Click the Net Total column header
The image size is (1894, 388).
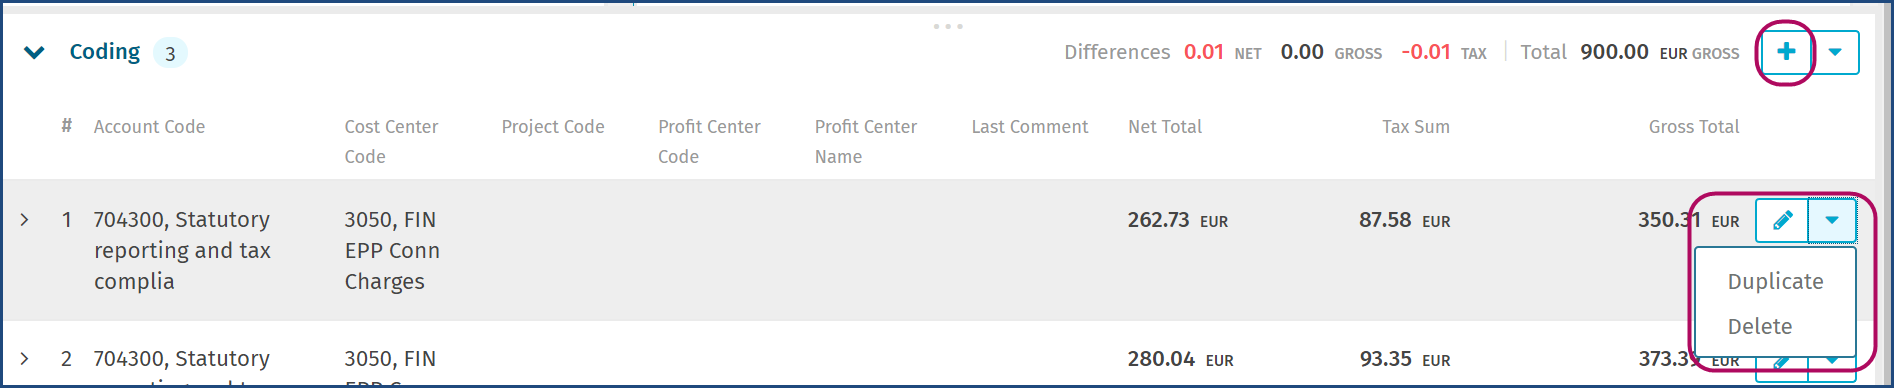1165,127
